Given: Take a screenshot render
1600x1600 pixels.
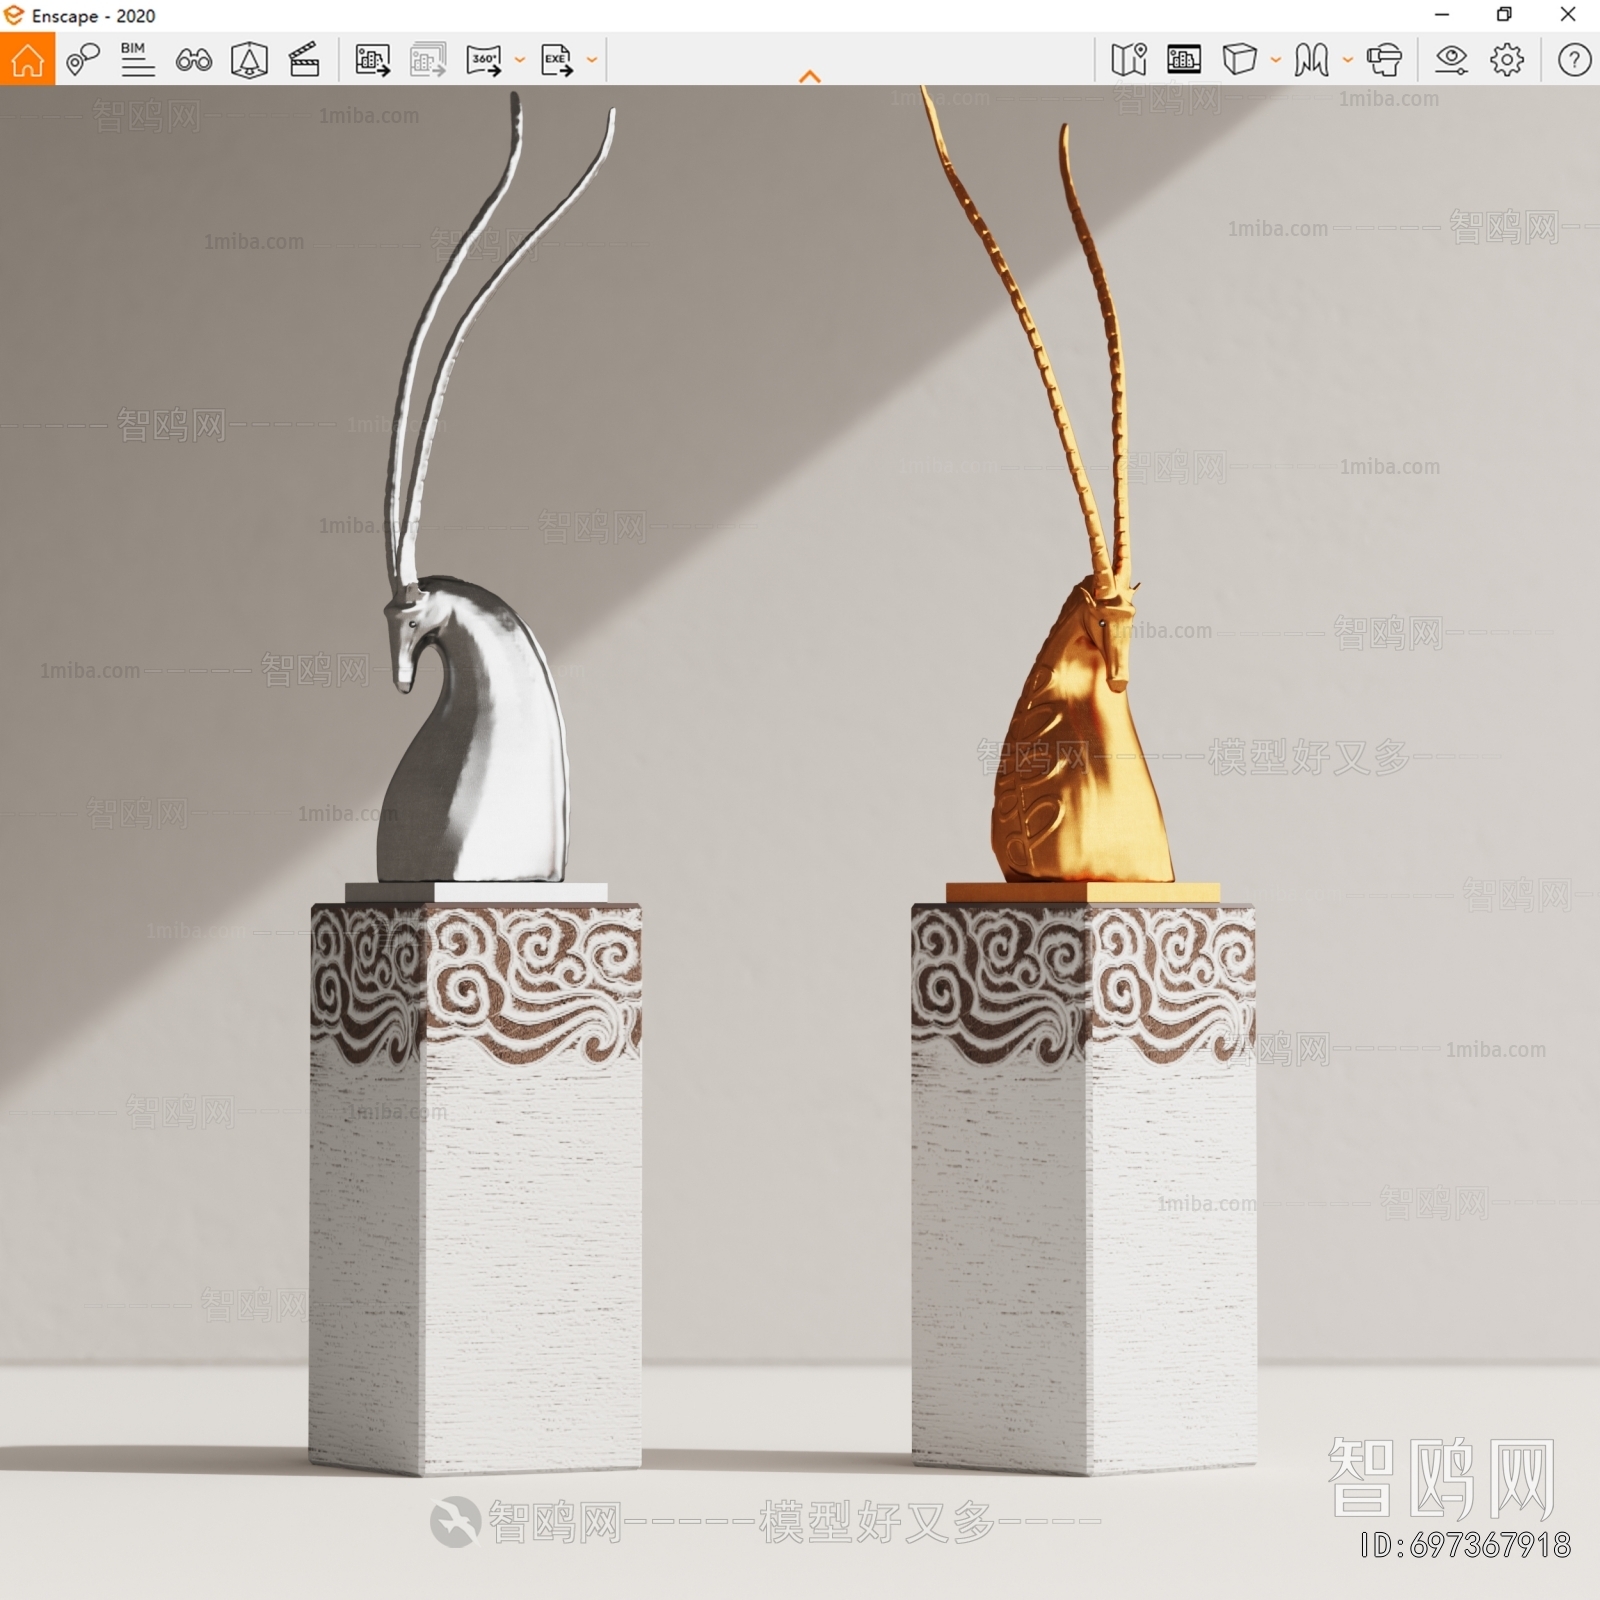Looking at the screenshot, I should [x=373, y=60].
